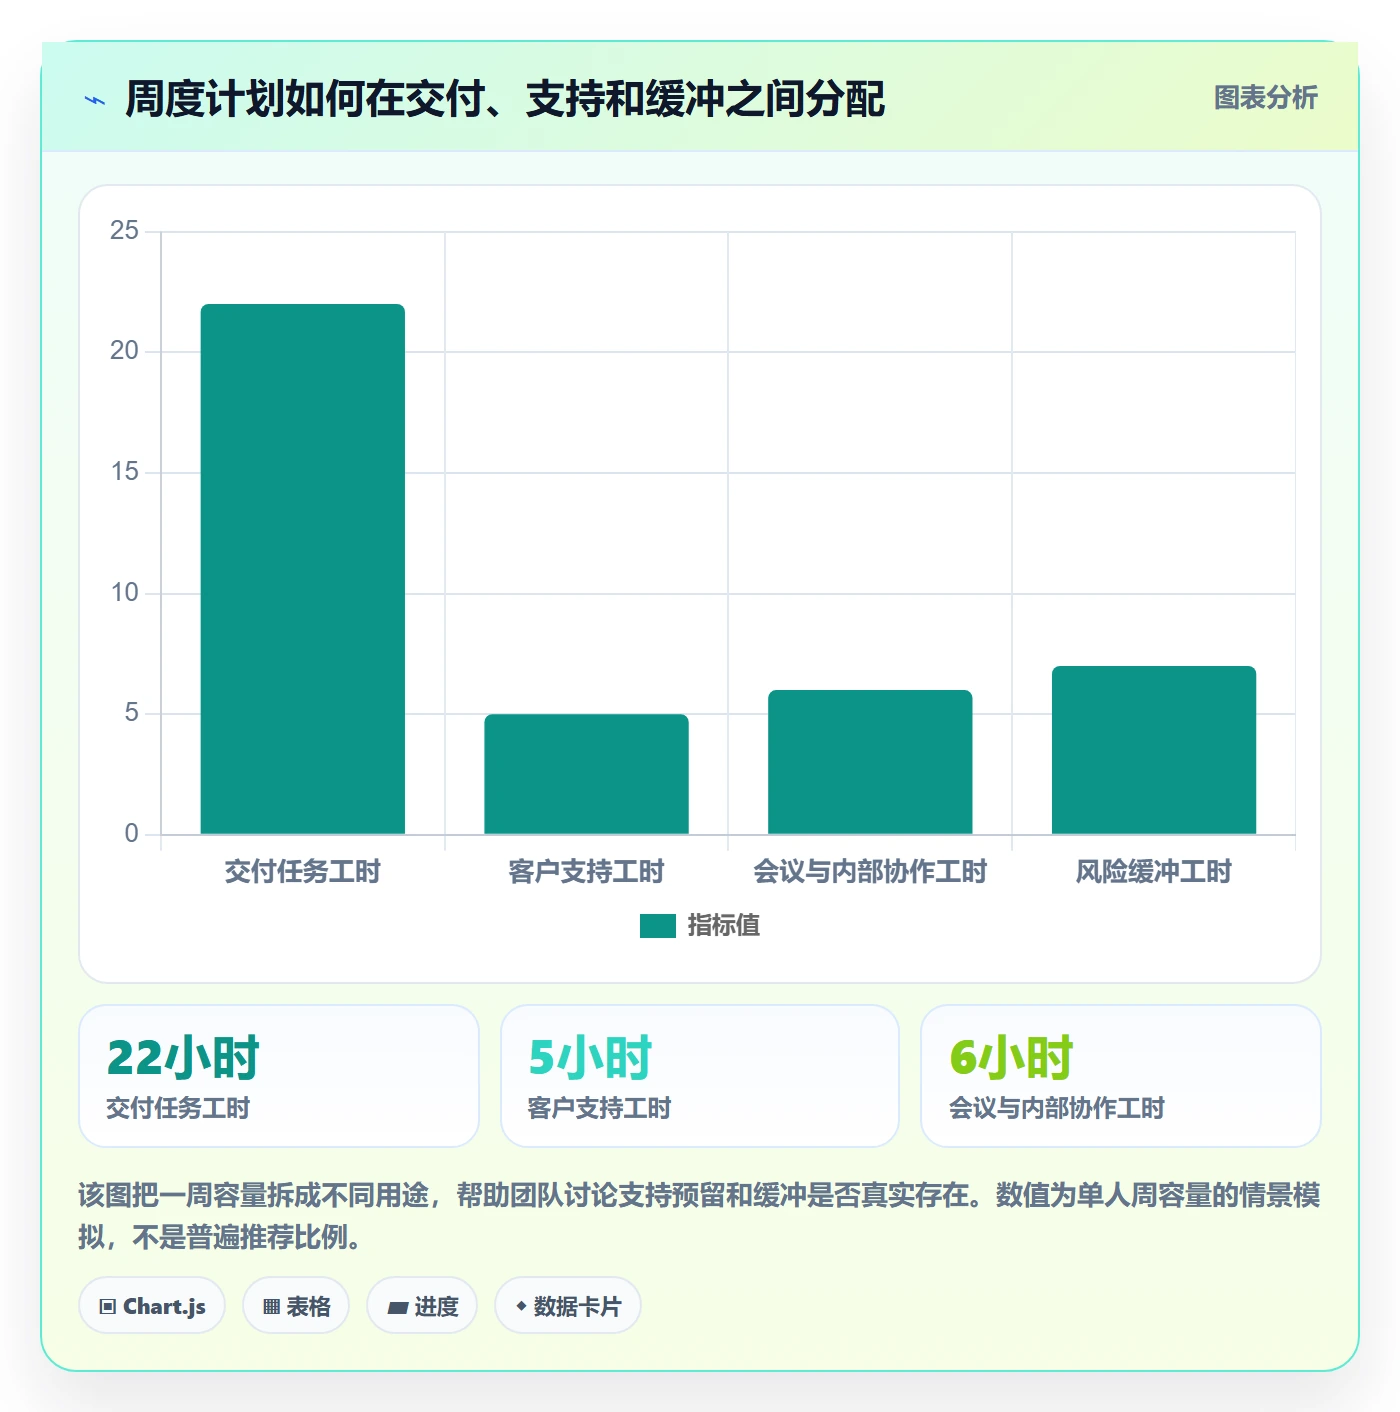Select the Chart.js tag

(152, 1306)
